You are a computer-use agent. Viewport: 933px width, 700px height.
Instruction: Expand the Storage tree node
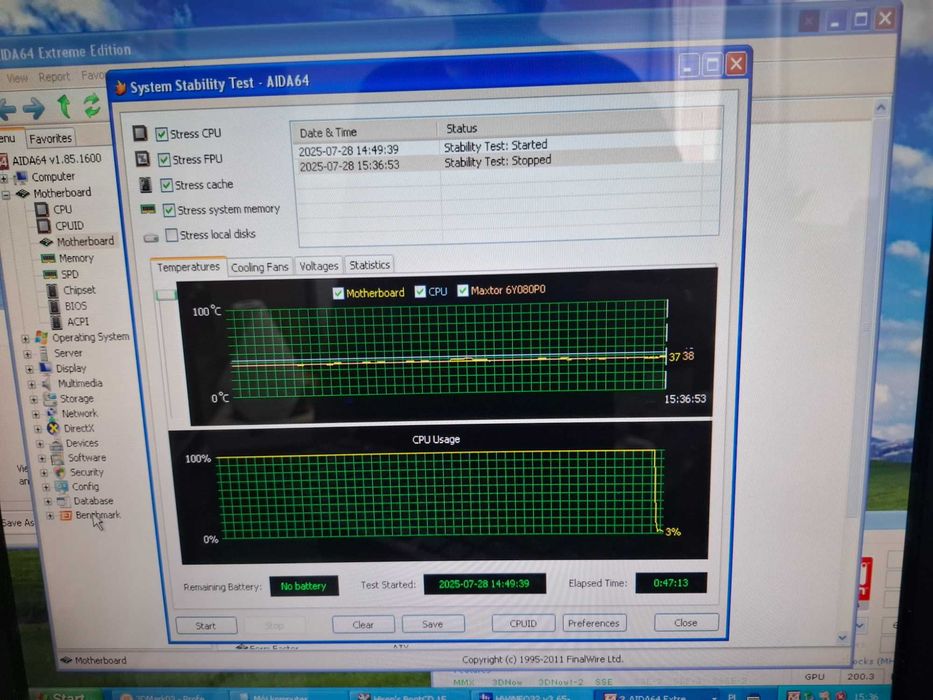(x=34, y=399)
